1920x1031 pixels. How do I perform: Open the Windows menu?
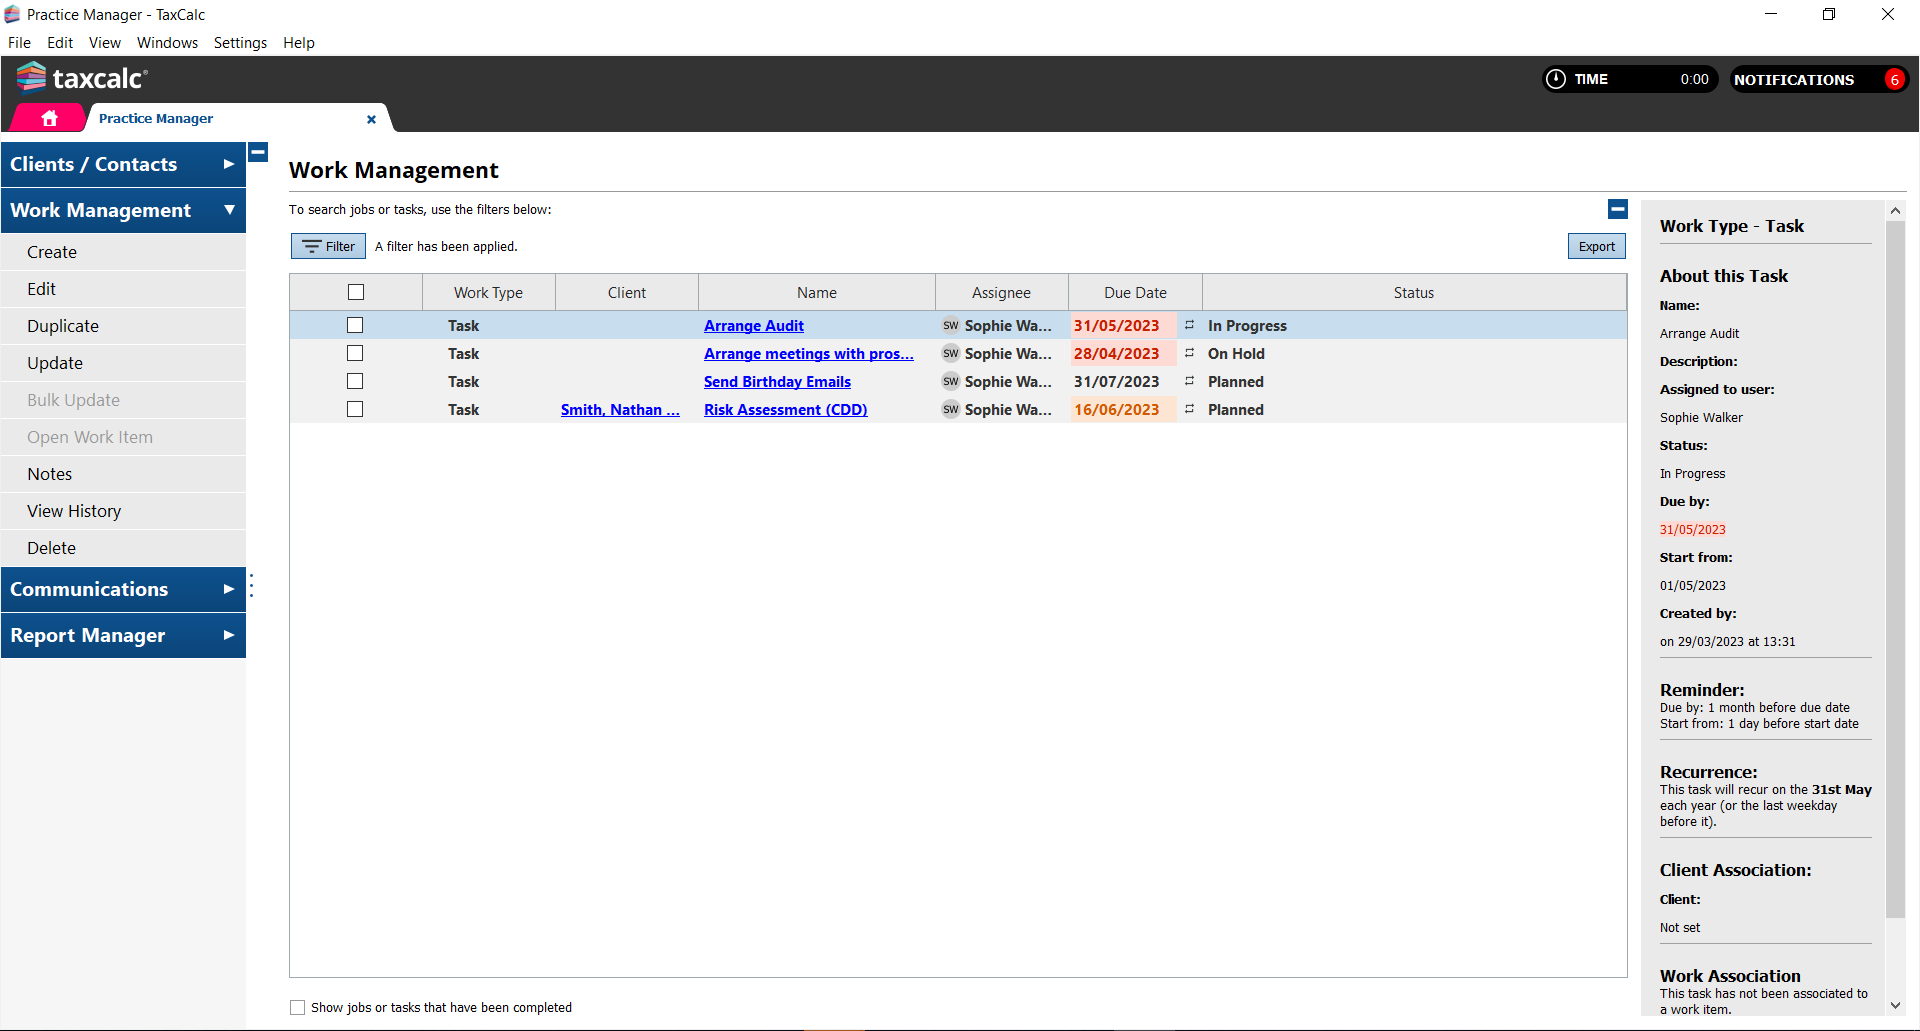[x=167, y=43]
